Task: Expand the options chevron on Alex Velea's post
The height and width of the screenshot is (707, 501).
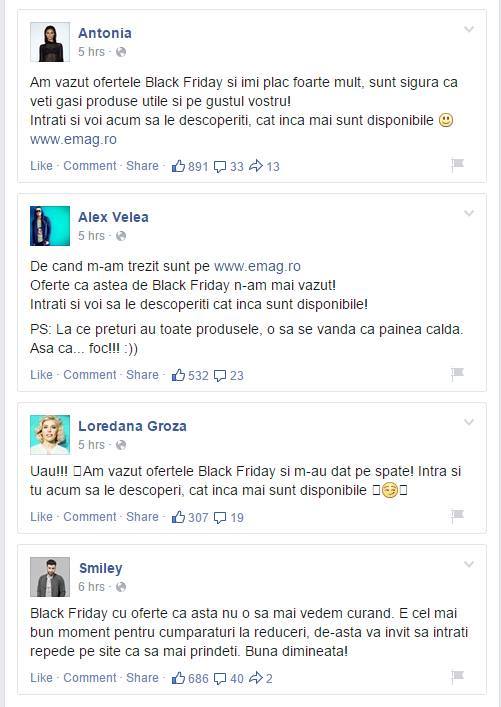Action: (x=469, y=213)
